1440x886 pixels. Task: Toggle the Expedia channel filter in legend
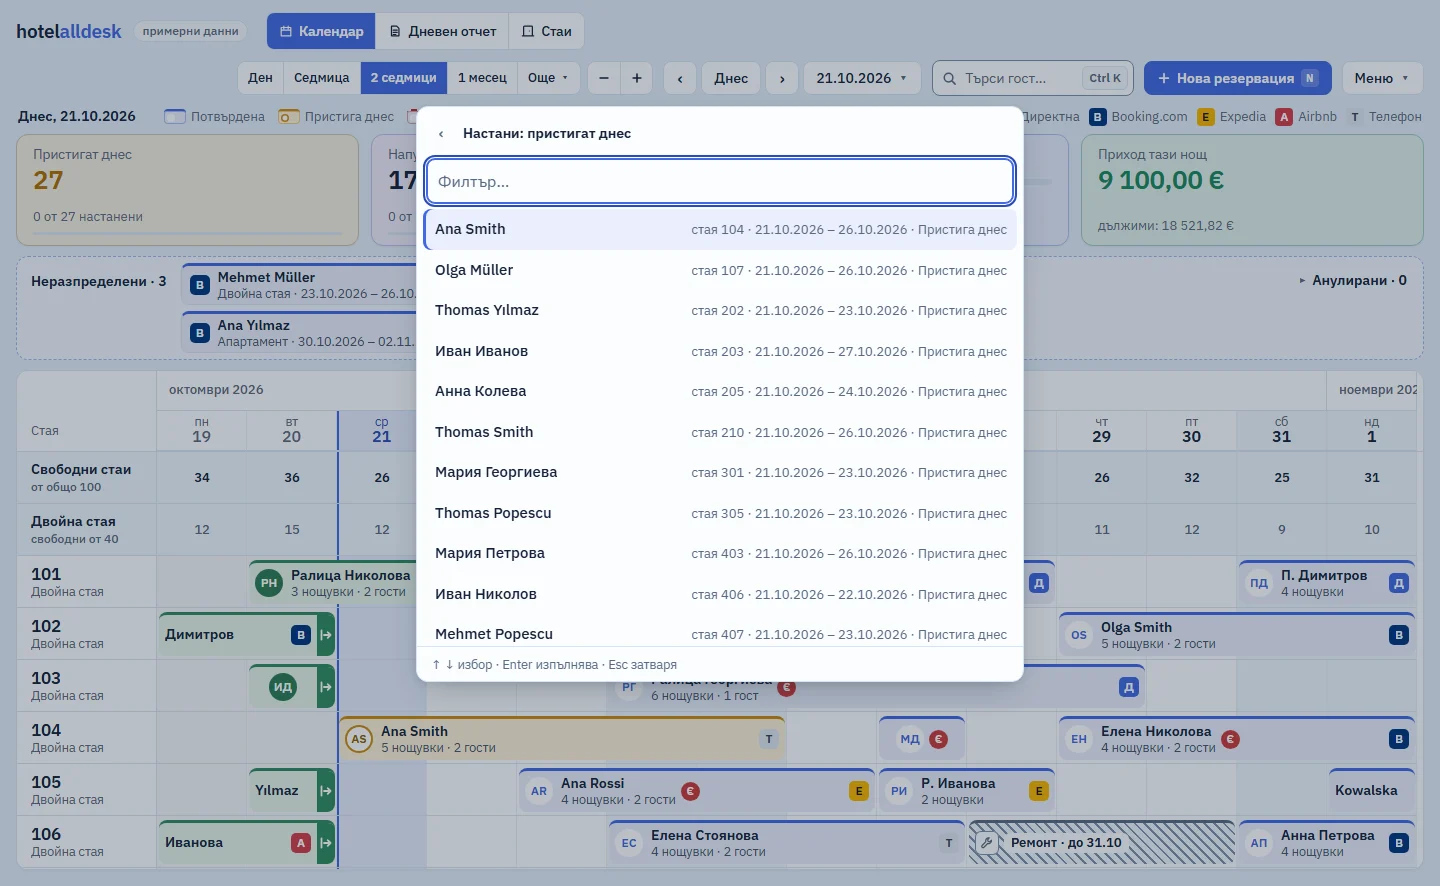[x=1232, y=117]
